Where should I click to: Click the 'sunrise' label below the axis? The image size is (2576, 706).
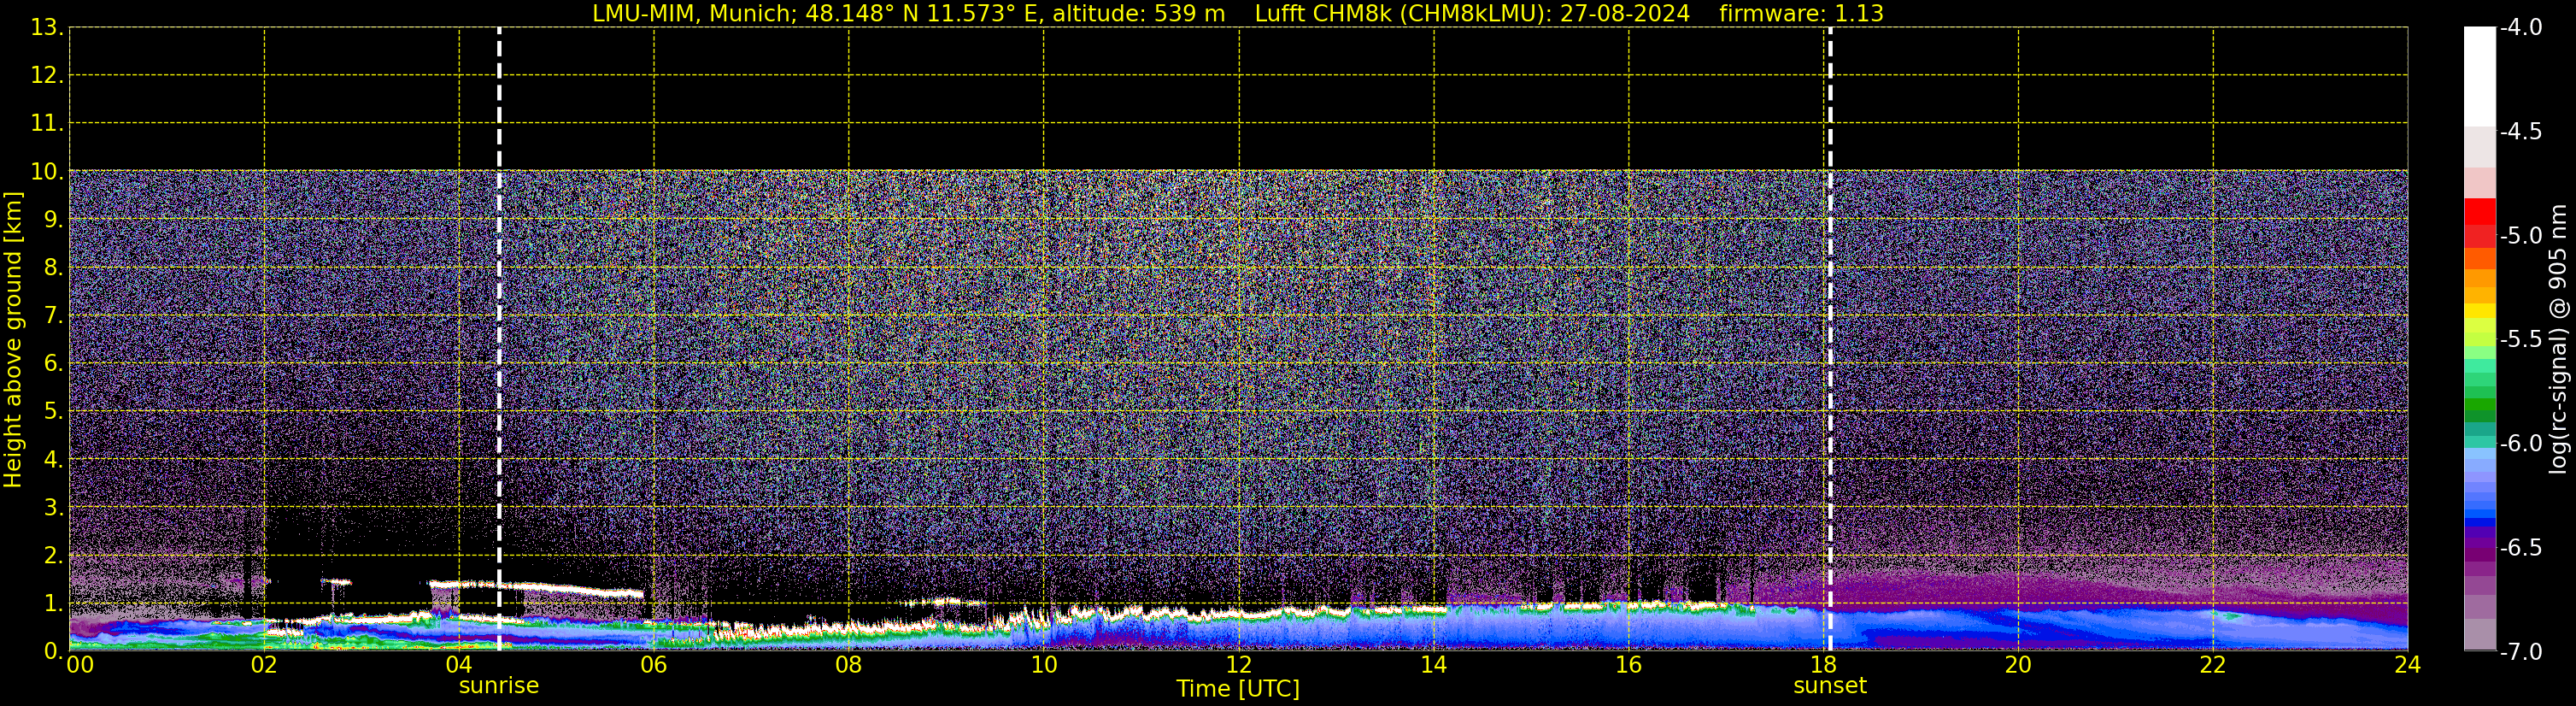[x=499, y=686]
